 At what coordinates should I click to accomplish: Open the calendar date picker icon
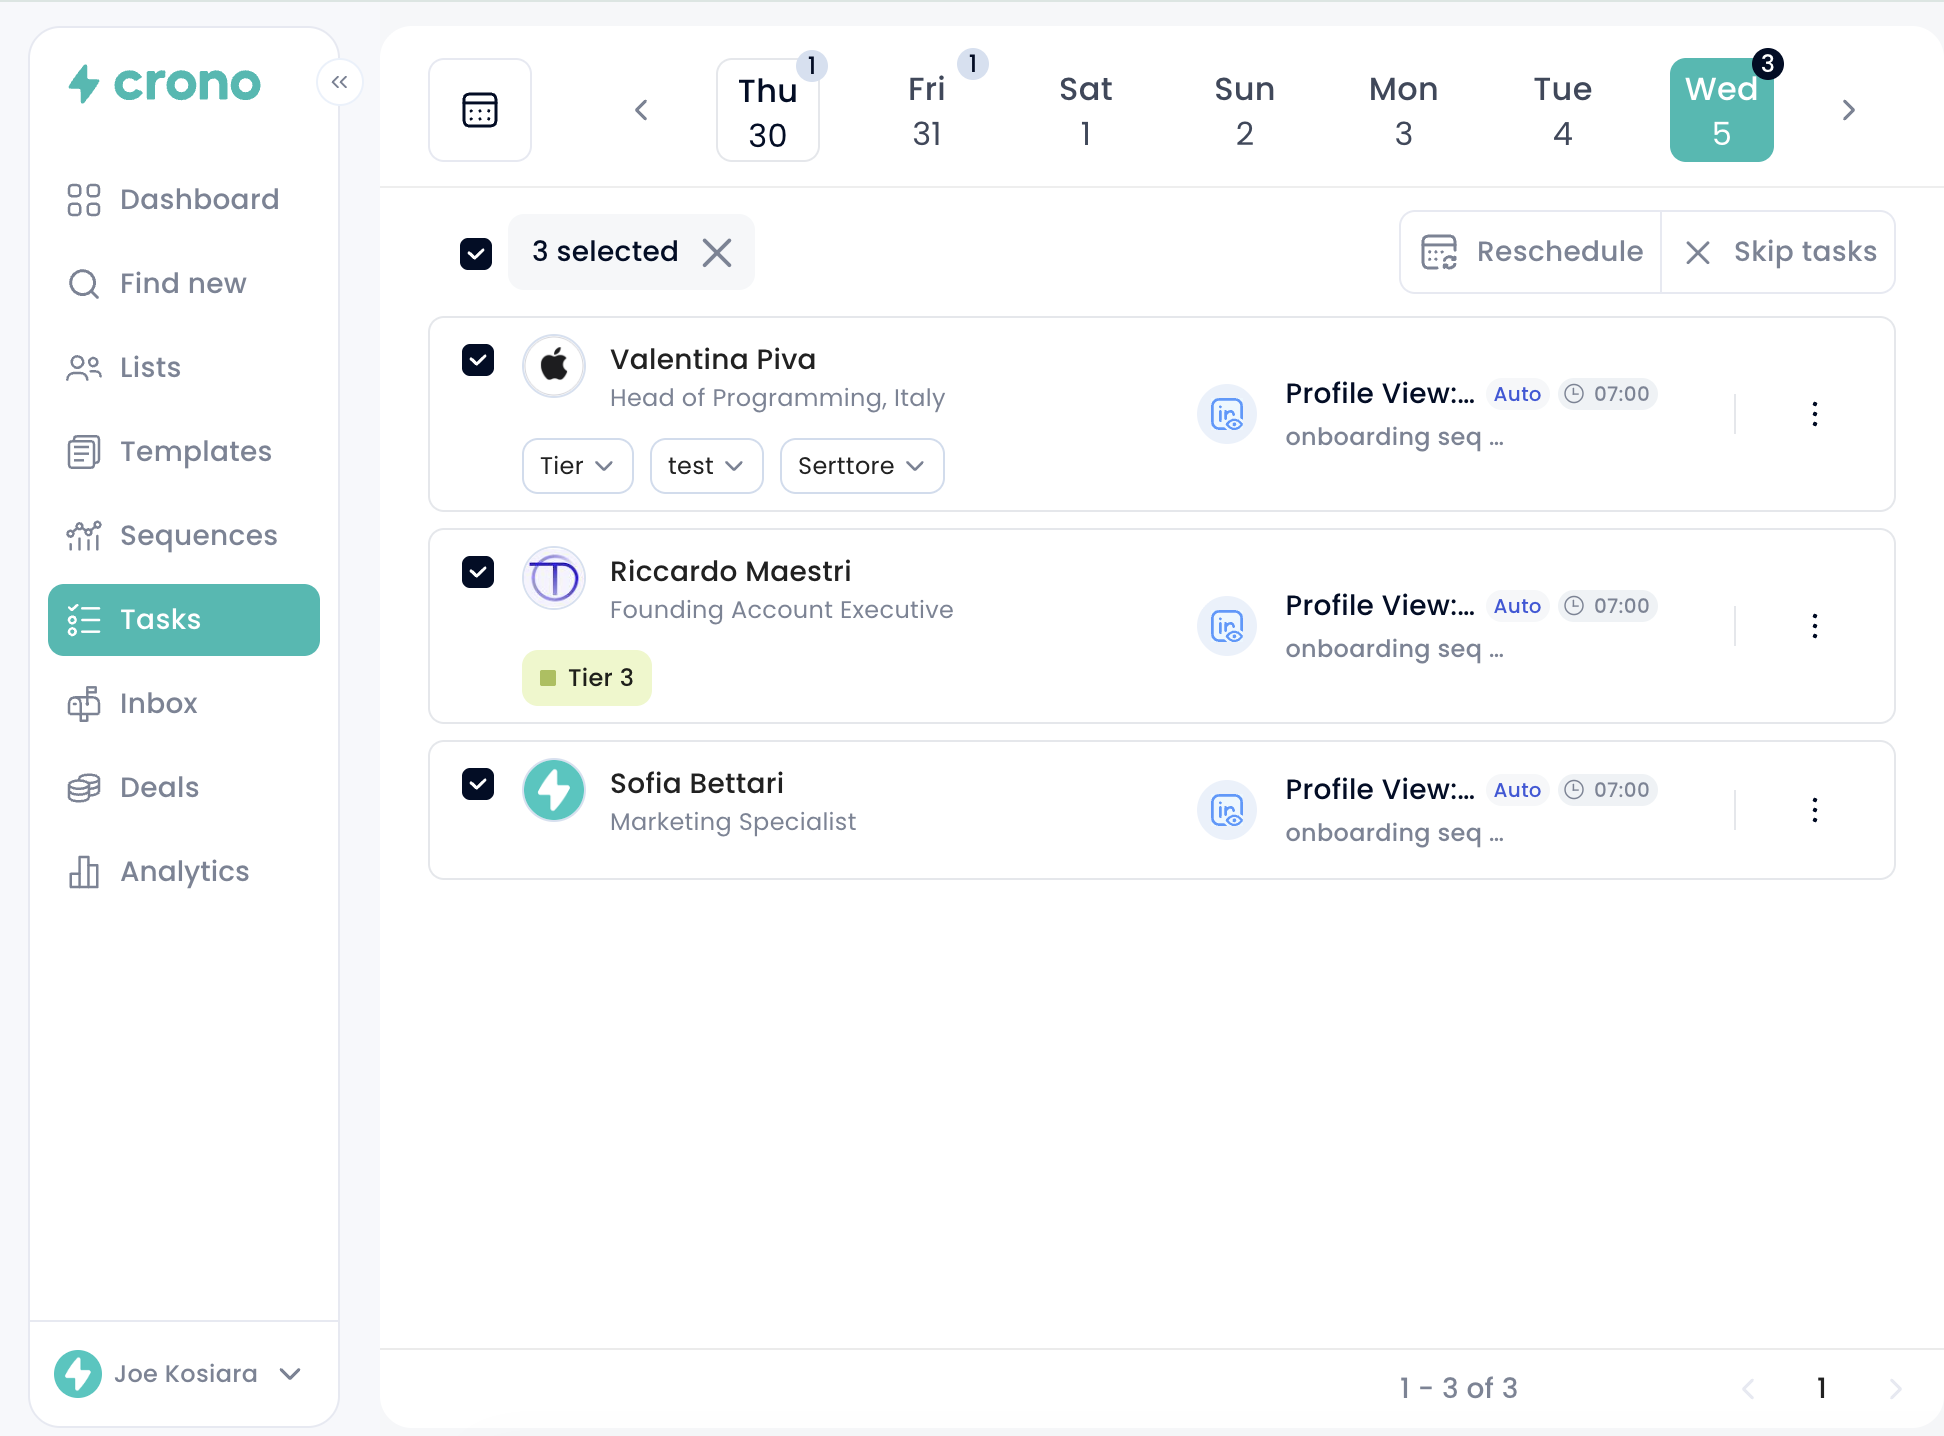pos(480,110)
